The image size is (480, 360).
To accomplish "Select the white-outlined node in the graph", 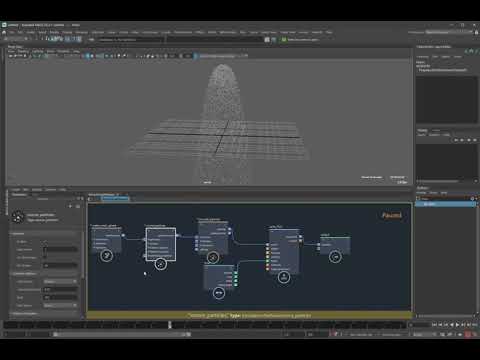I will pos(161,244).
